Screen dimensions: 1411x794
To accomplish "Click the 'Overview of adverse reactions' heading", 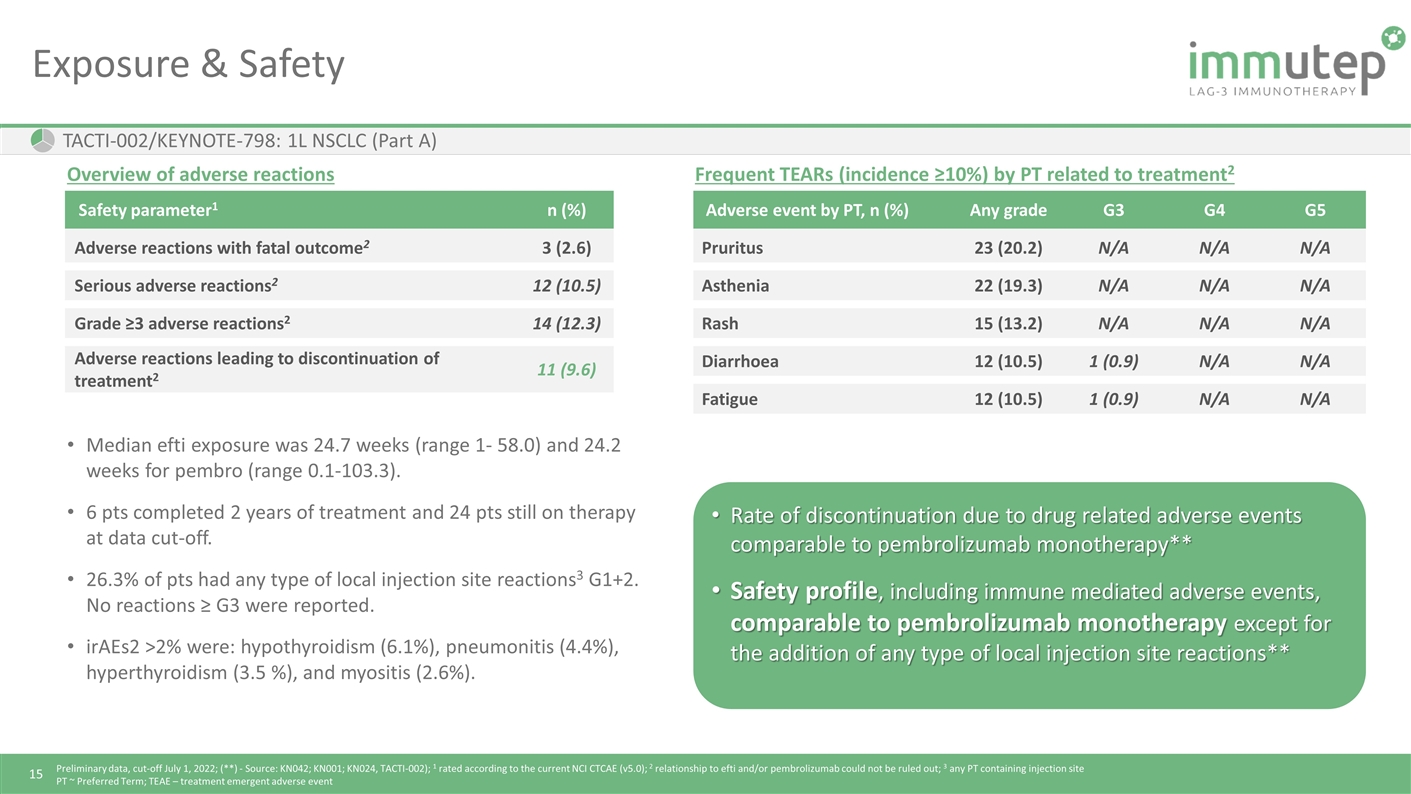I will 200,175.
